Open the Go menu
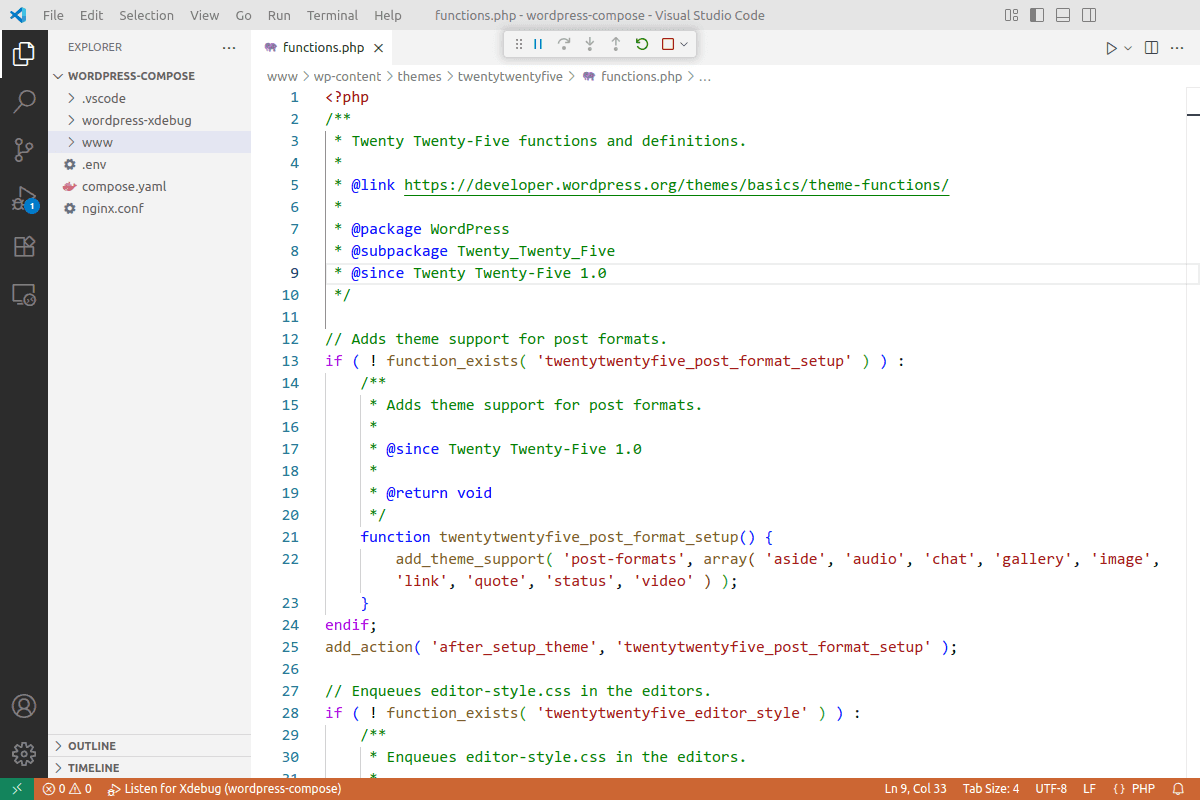Viewport: 1200px width, 800px height. click(244, 15)
